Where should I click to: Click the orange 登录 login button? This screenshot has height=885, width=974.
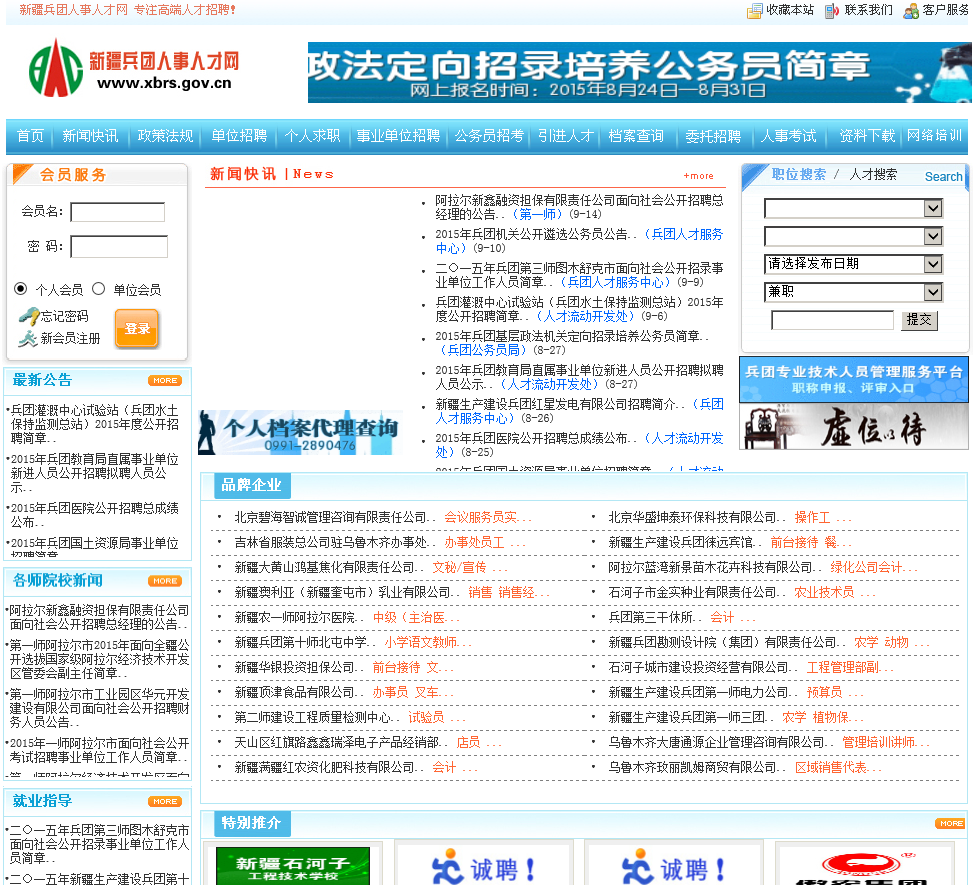pyautogui.click(x=137, y=328)
